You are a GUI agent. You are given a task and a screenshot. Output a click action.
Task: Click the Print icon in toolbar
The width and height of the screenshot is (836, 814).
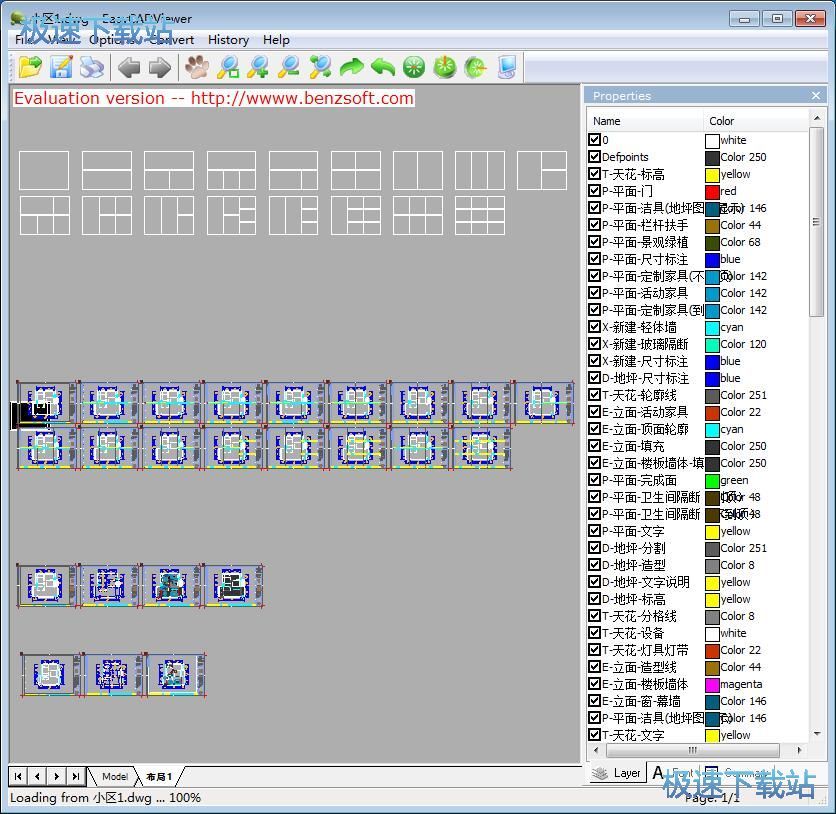point(92,67)
